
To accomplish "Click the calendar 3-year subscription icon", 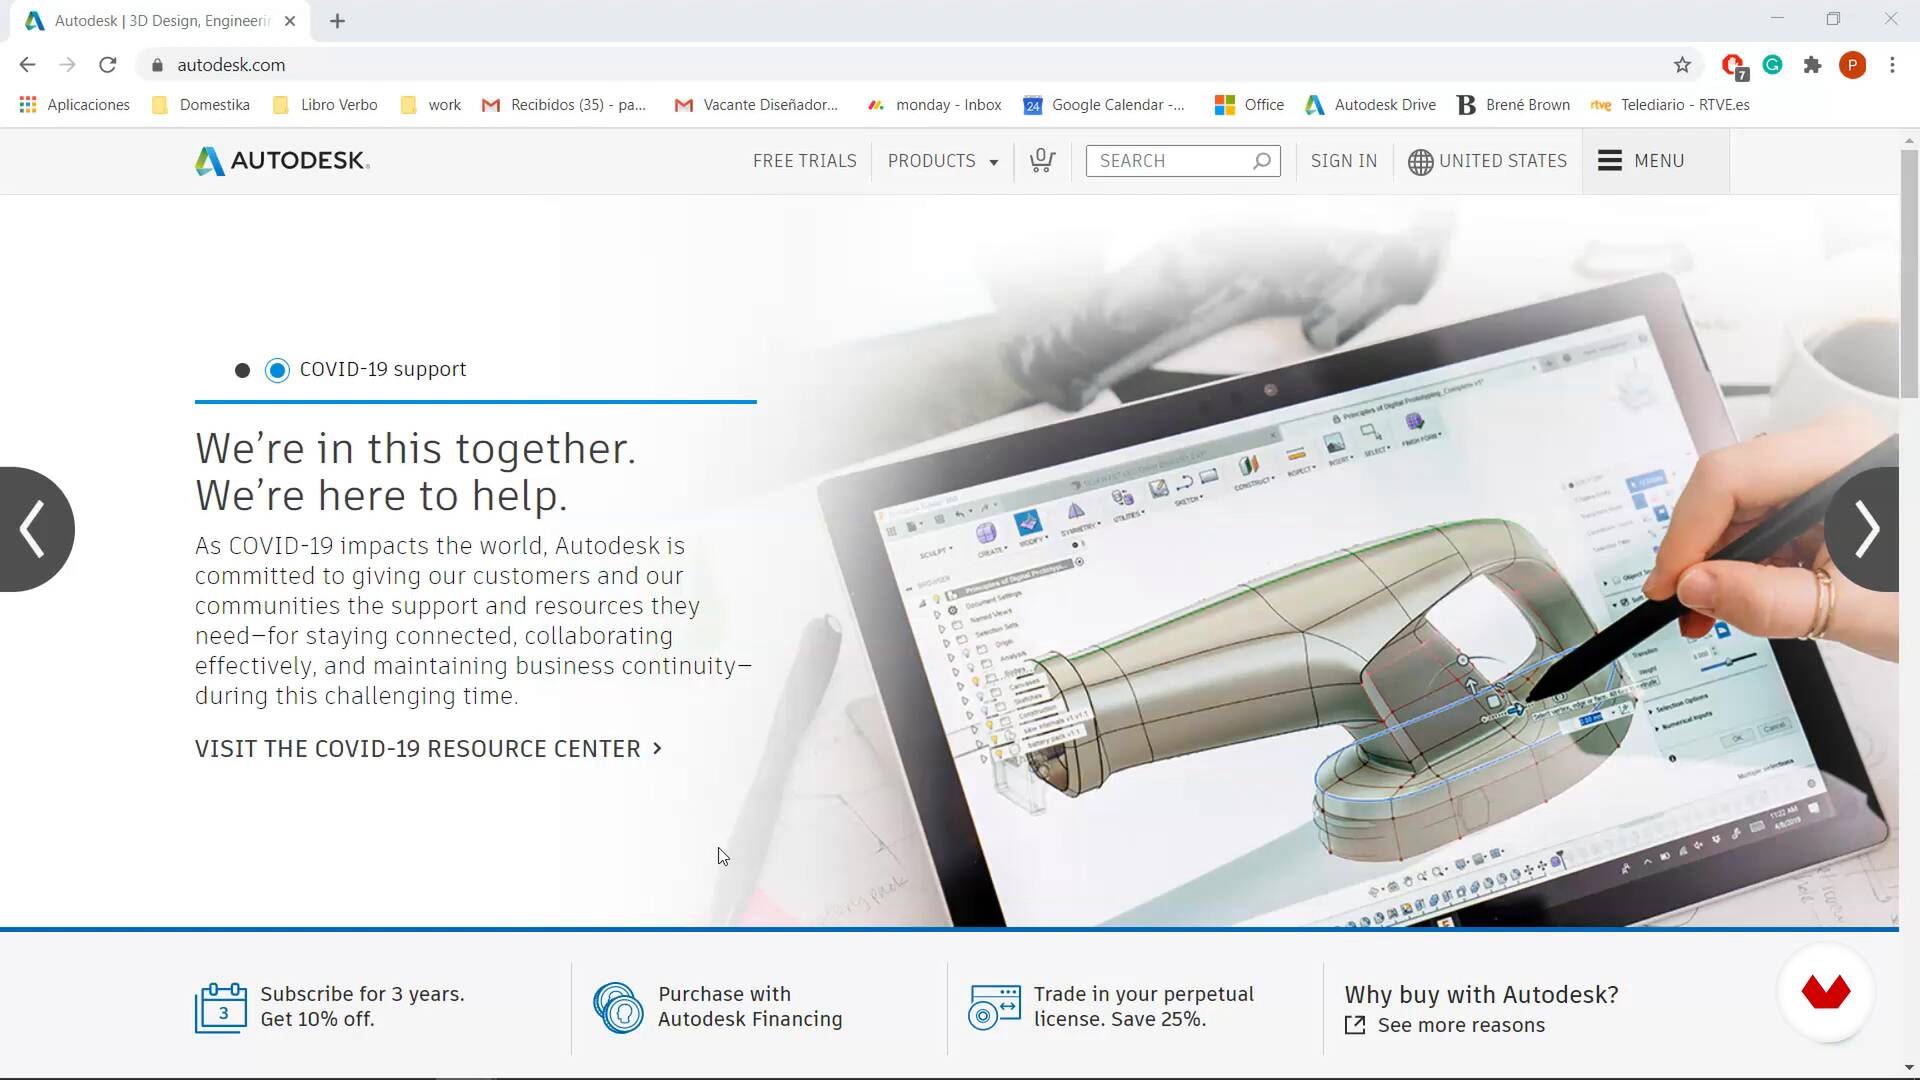I will (x=221, y=1008).
